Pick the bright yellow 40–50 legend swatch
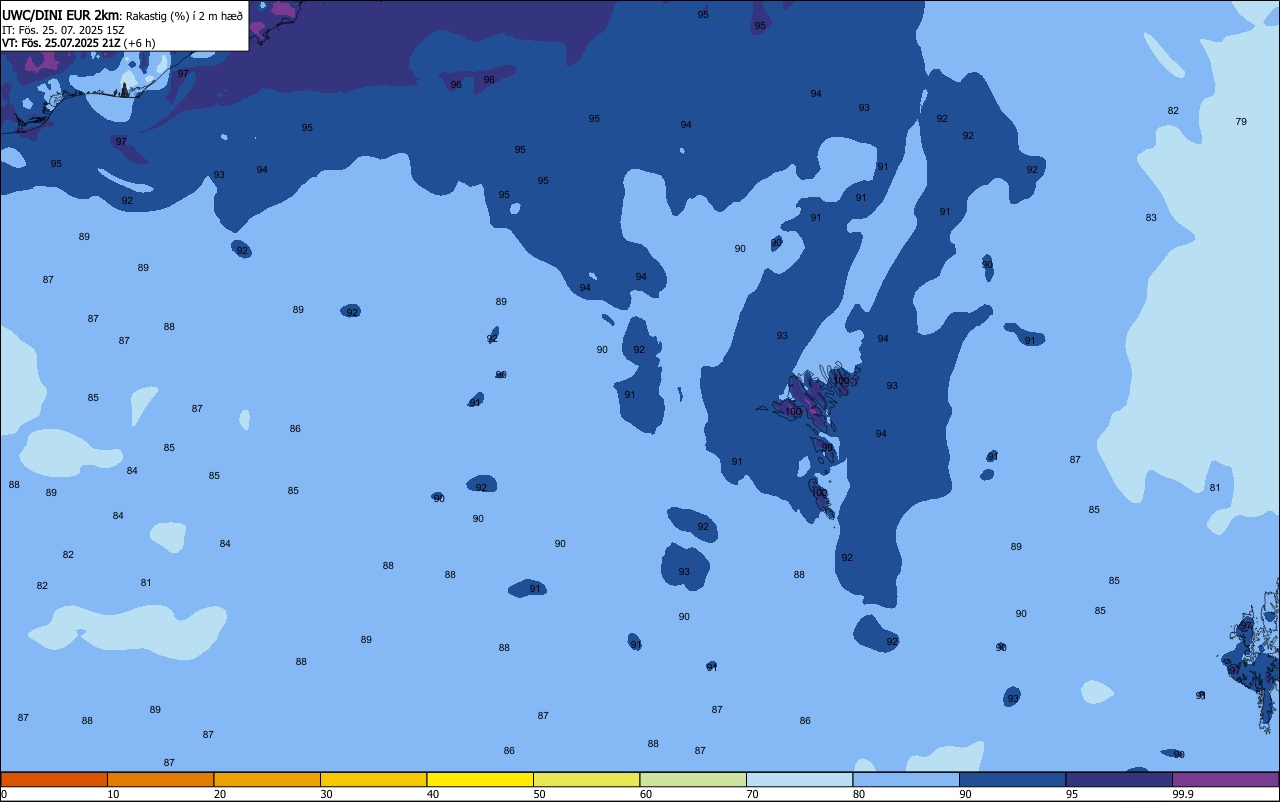This screenshot has height=802, width=1280. click(x=480, y=779)
